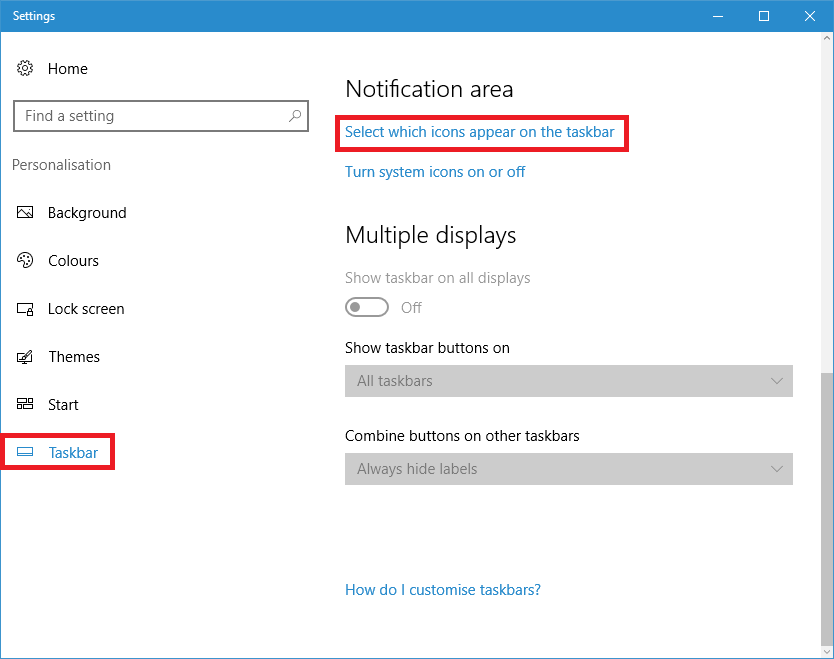Navigate to Home from the settings menu

[x=68, y=68]
